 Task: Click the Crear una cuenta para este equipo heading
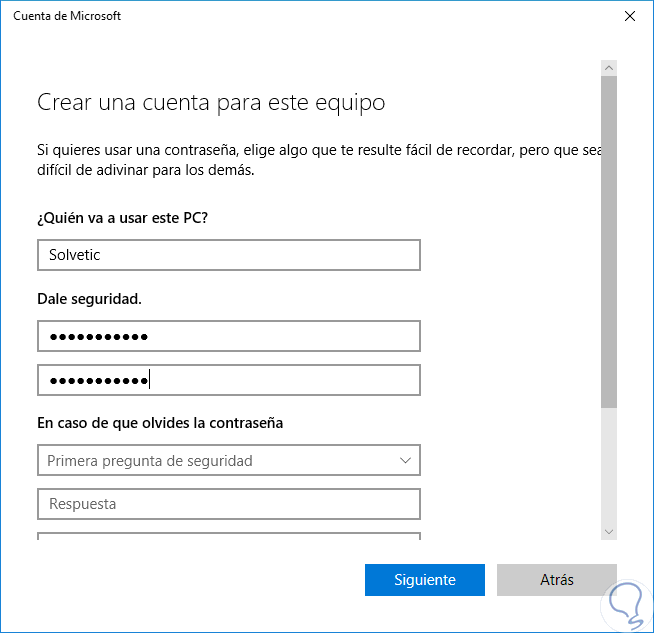pyautogui.click(x=211, y=103)
